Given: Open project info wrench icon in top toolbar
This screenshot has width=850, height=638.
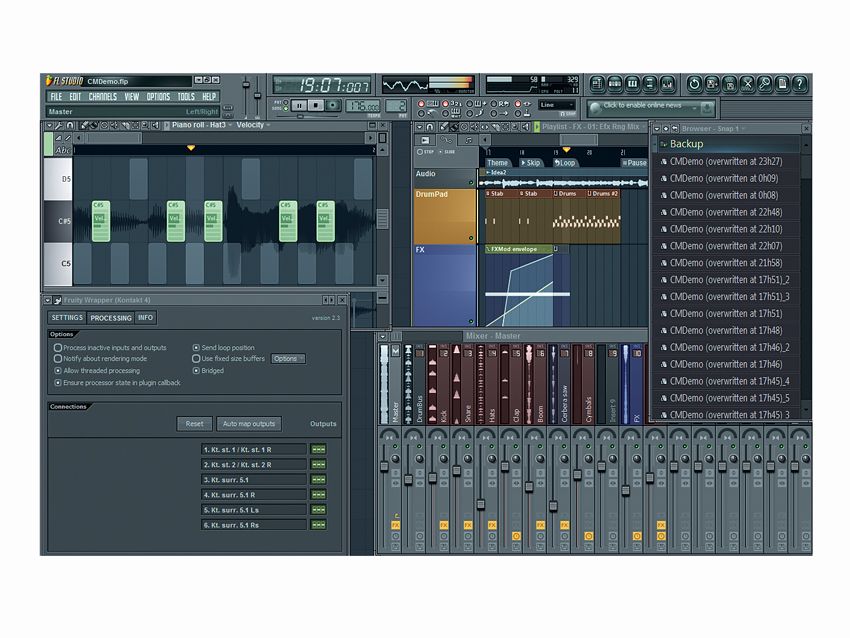Looking at the screenshot, I should 764,84.
